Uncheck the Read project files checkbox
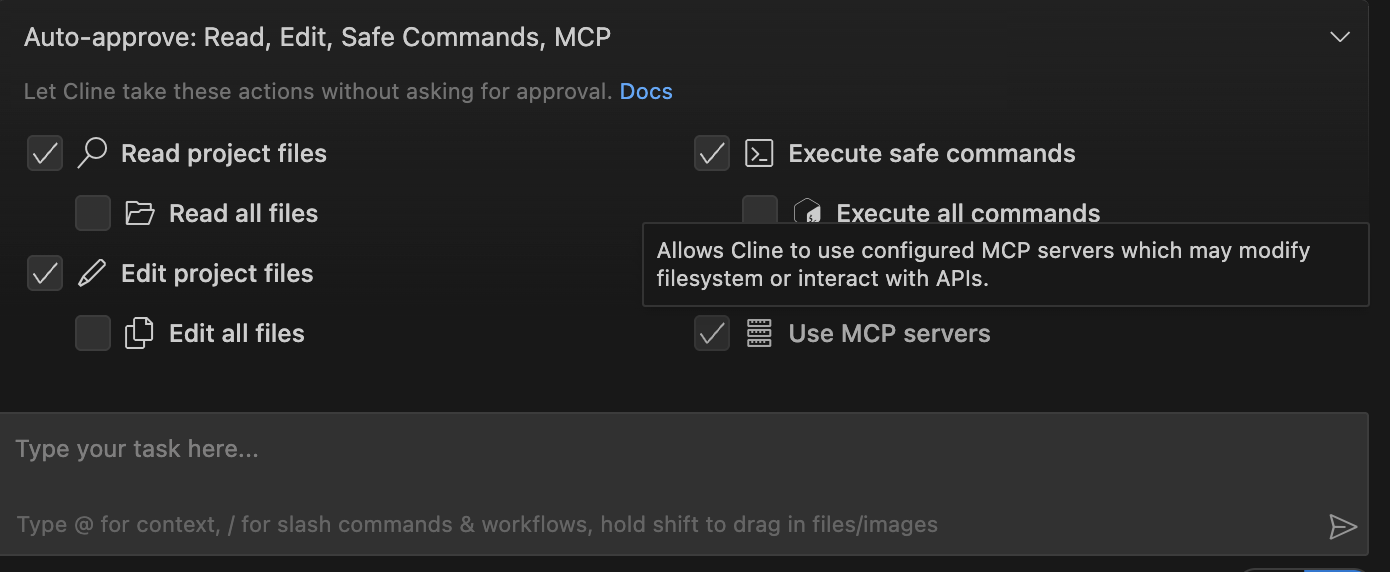Viewport: 1390px width, 572px height. 45,153
